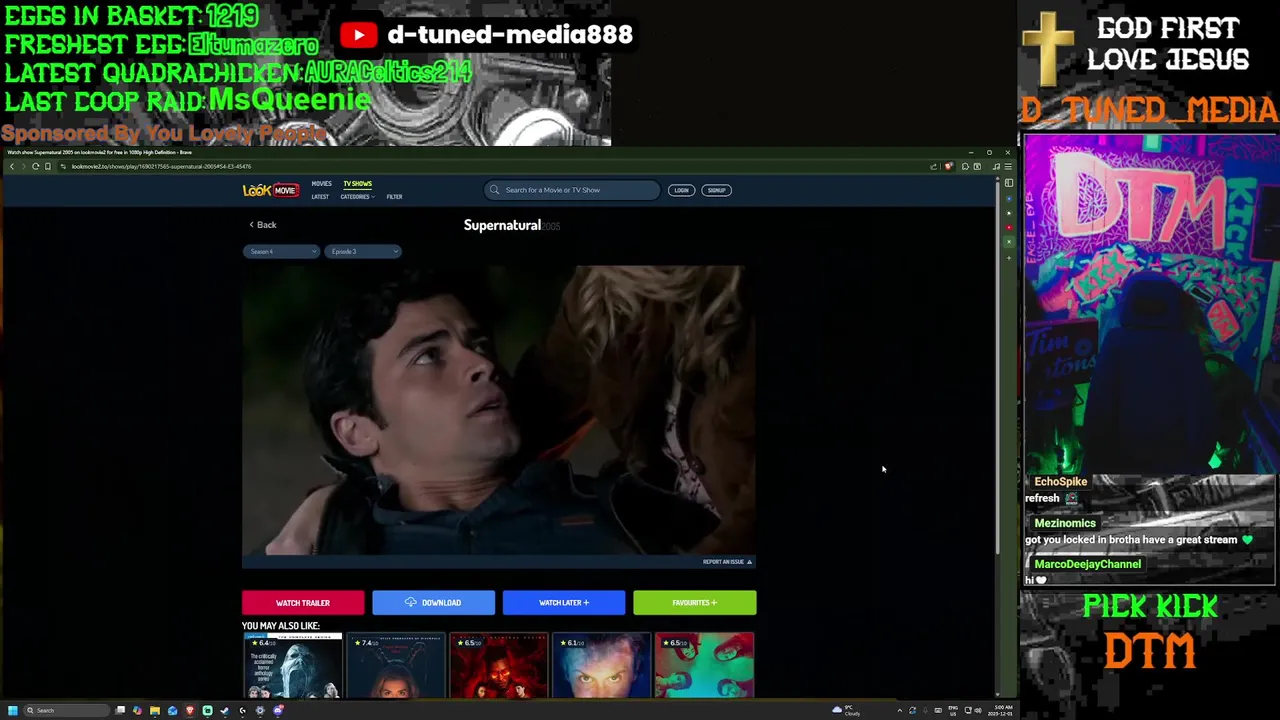The image size is (1280, 720).
Task: Click the Supernatural title heading
Action: (502, 225)
